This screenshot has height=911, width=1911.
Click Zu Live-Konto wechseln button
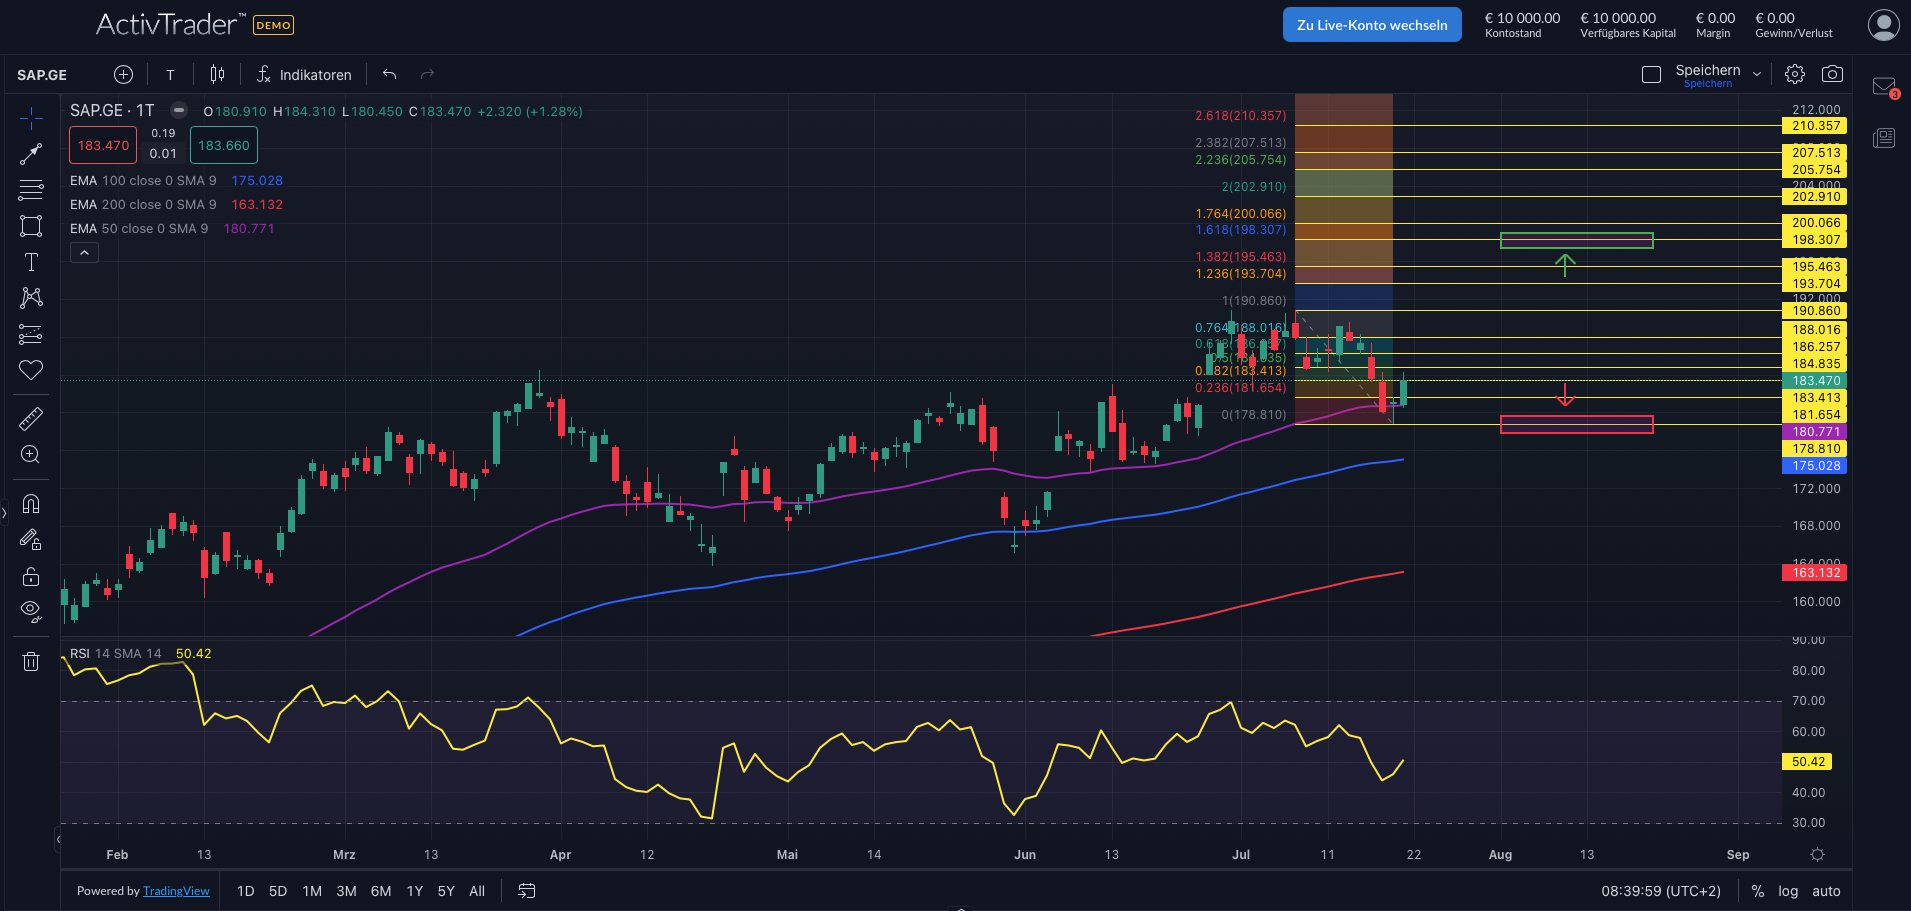pyautogui.click(x=1372, y=25)
